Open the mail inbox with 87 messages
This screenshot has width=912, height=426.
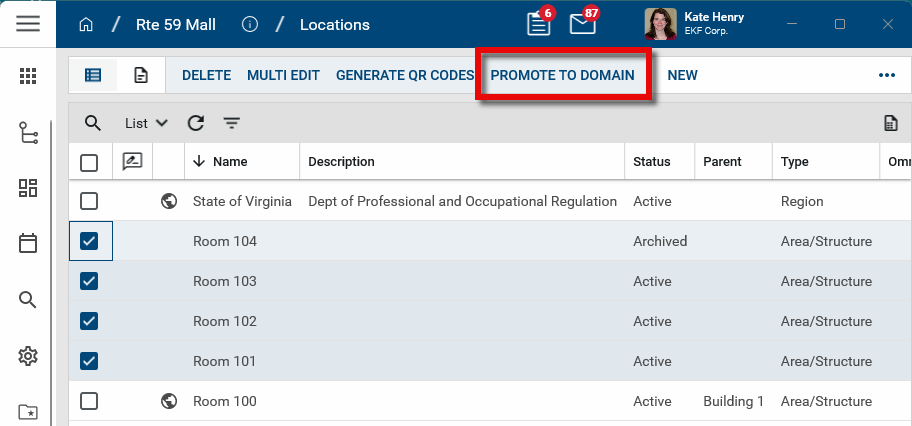click(582, 24)
